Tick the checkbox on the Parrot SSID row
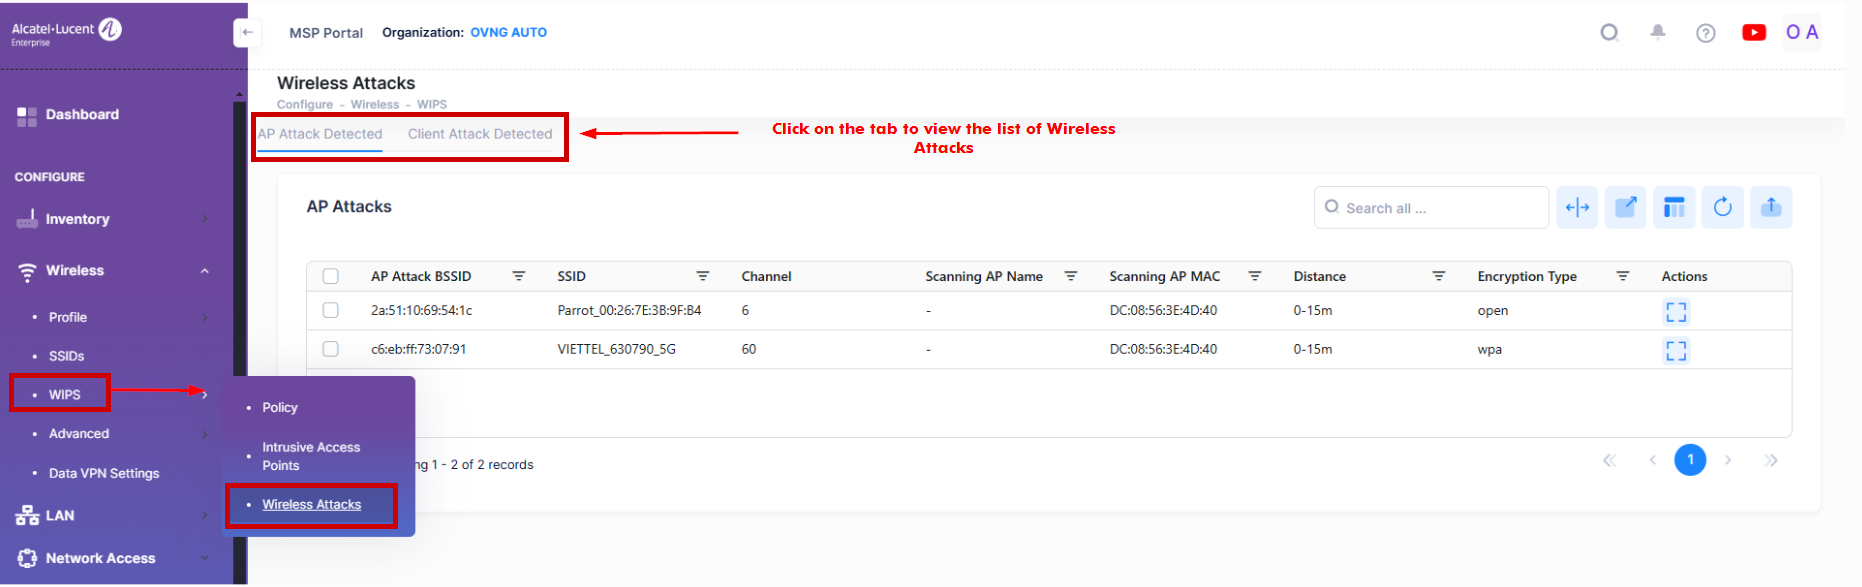Viewport: 1862px width, 587px height. pyautogui.click(x=331, y=310)
